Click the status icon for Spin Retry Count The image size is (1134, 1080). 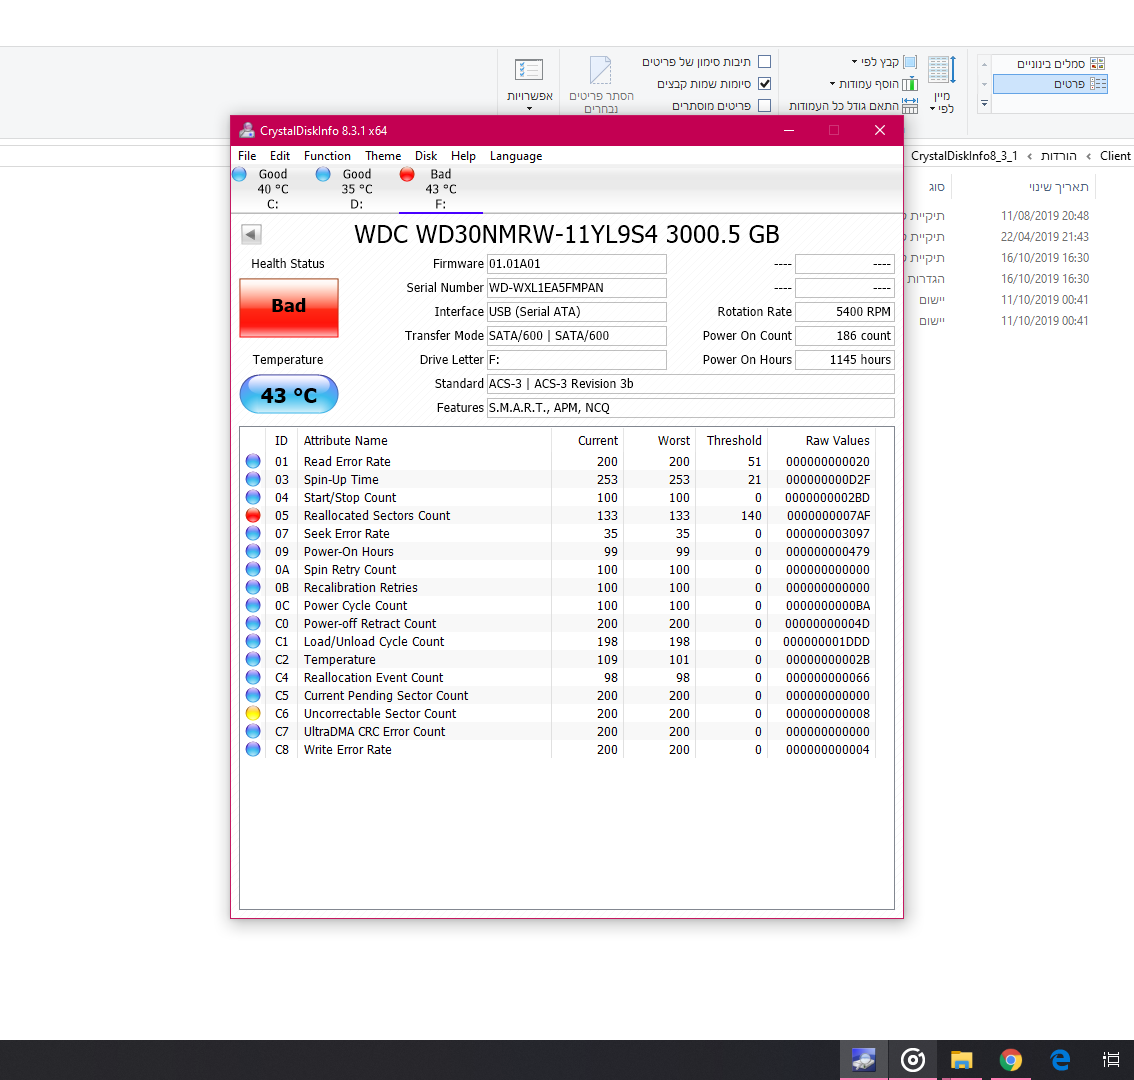coord(253,569)
